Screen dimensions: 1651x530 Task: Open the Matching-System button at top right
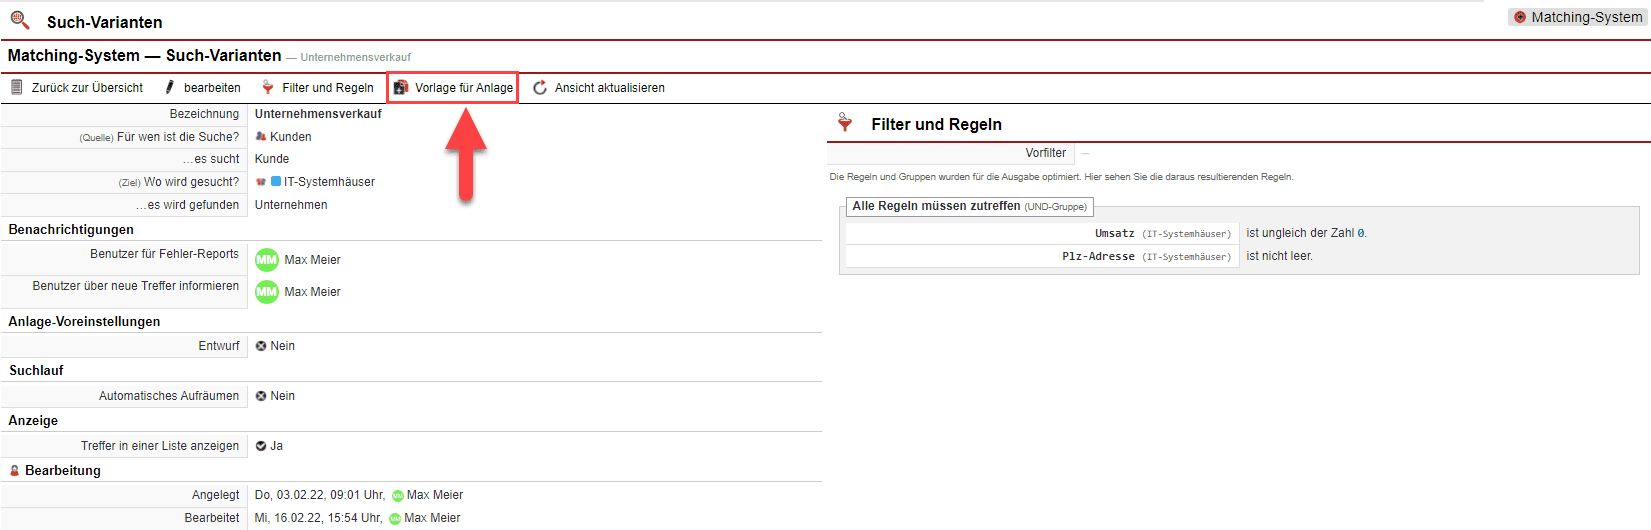point(1577,17)
